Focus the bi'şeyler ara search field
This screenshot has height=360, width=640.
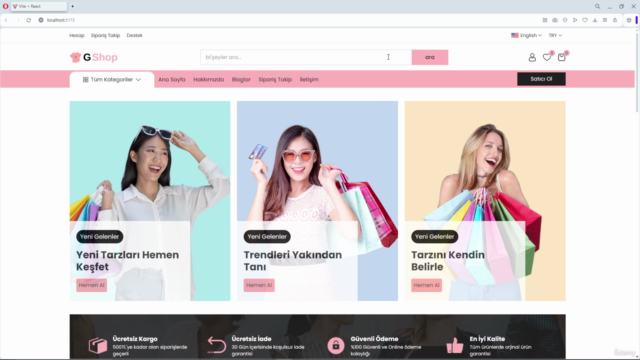tap(306, 57)
